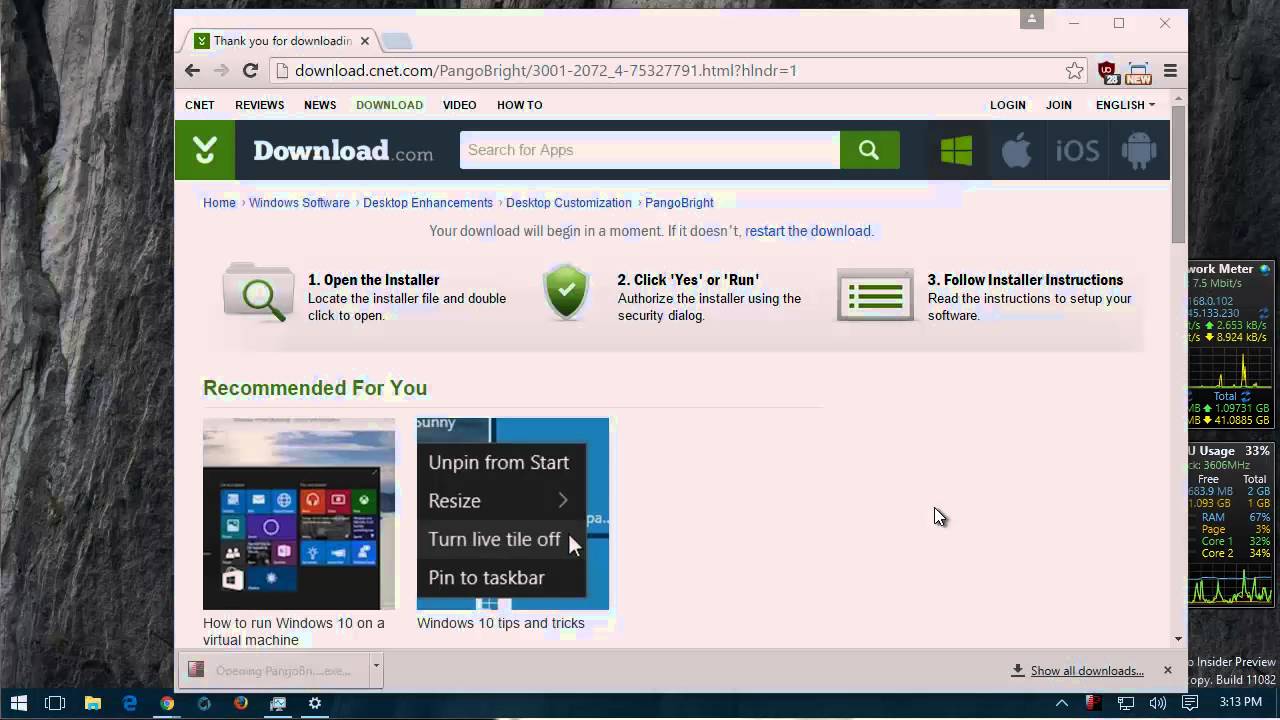Click the screenshot extension icon labeled NEW
Viewport: 1280px width, 720px height.
pos(1138,72)
